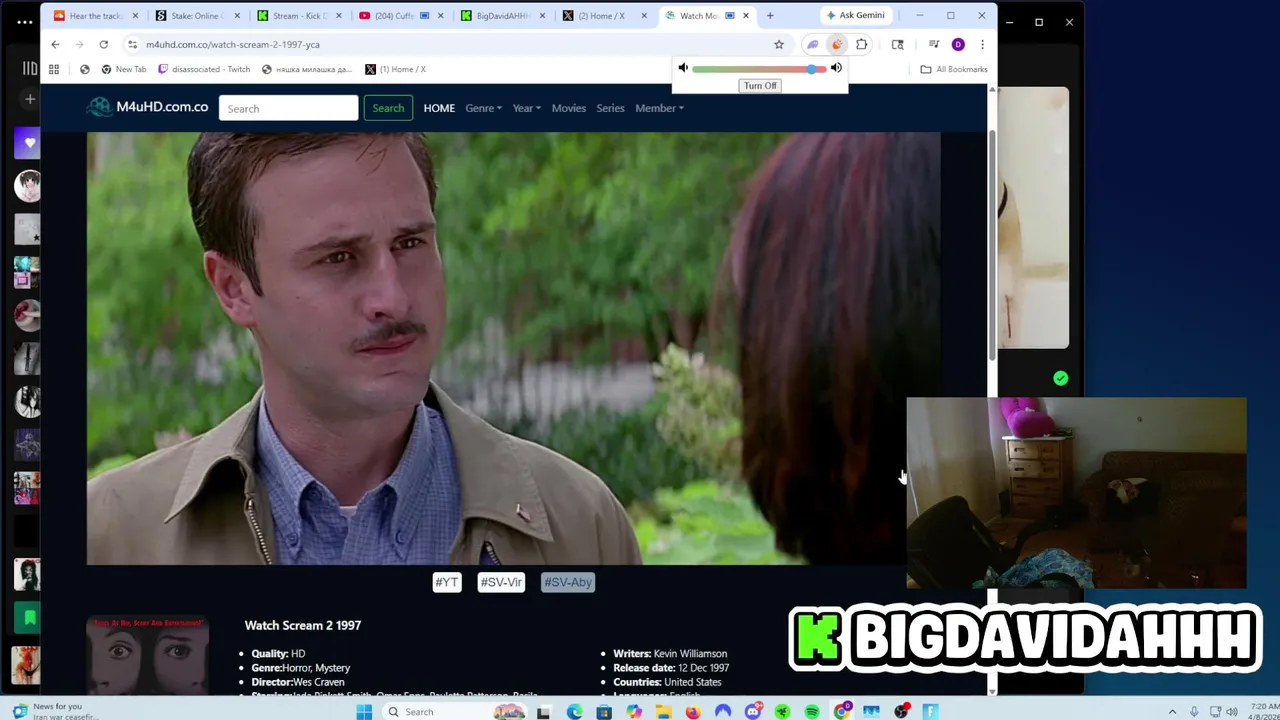Reload the page with the refresh icon
Screen dimensions: 1280x720
click(x=103, y=44)
